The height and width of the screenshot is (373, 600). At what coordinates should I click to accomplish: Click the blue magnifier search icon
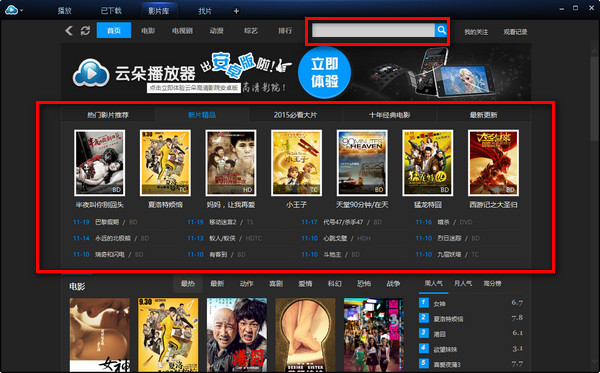[x=441, y=30]
